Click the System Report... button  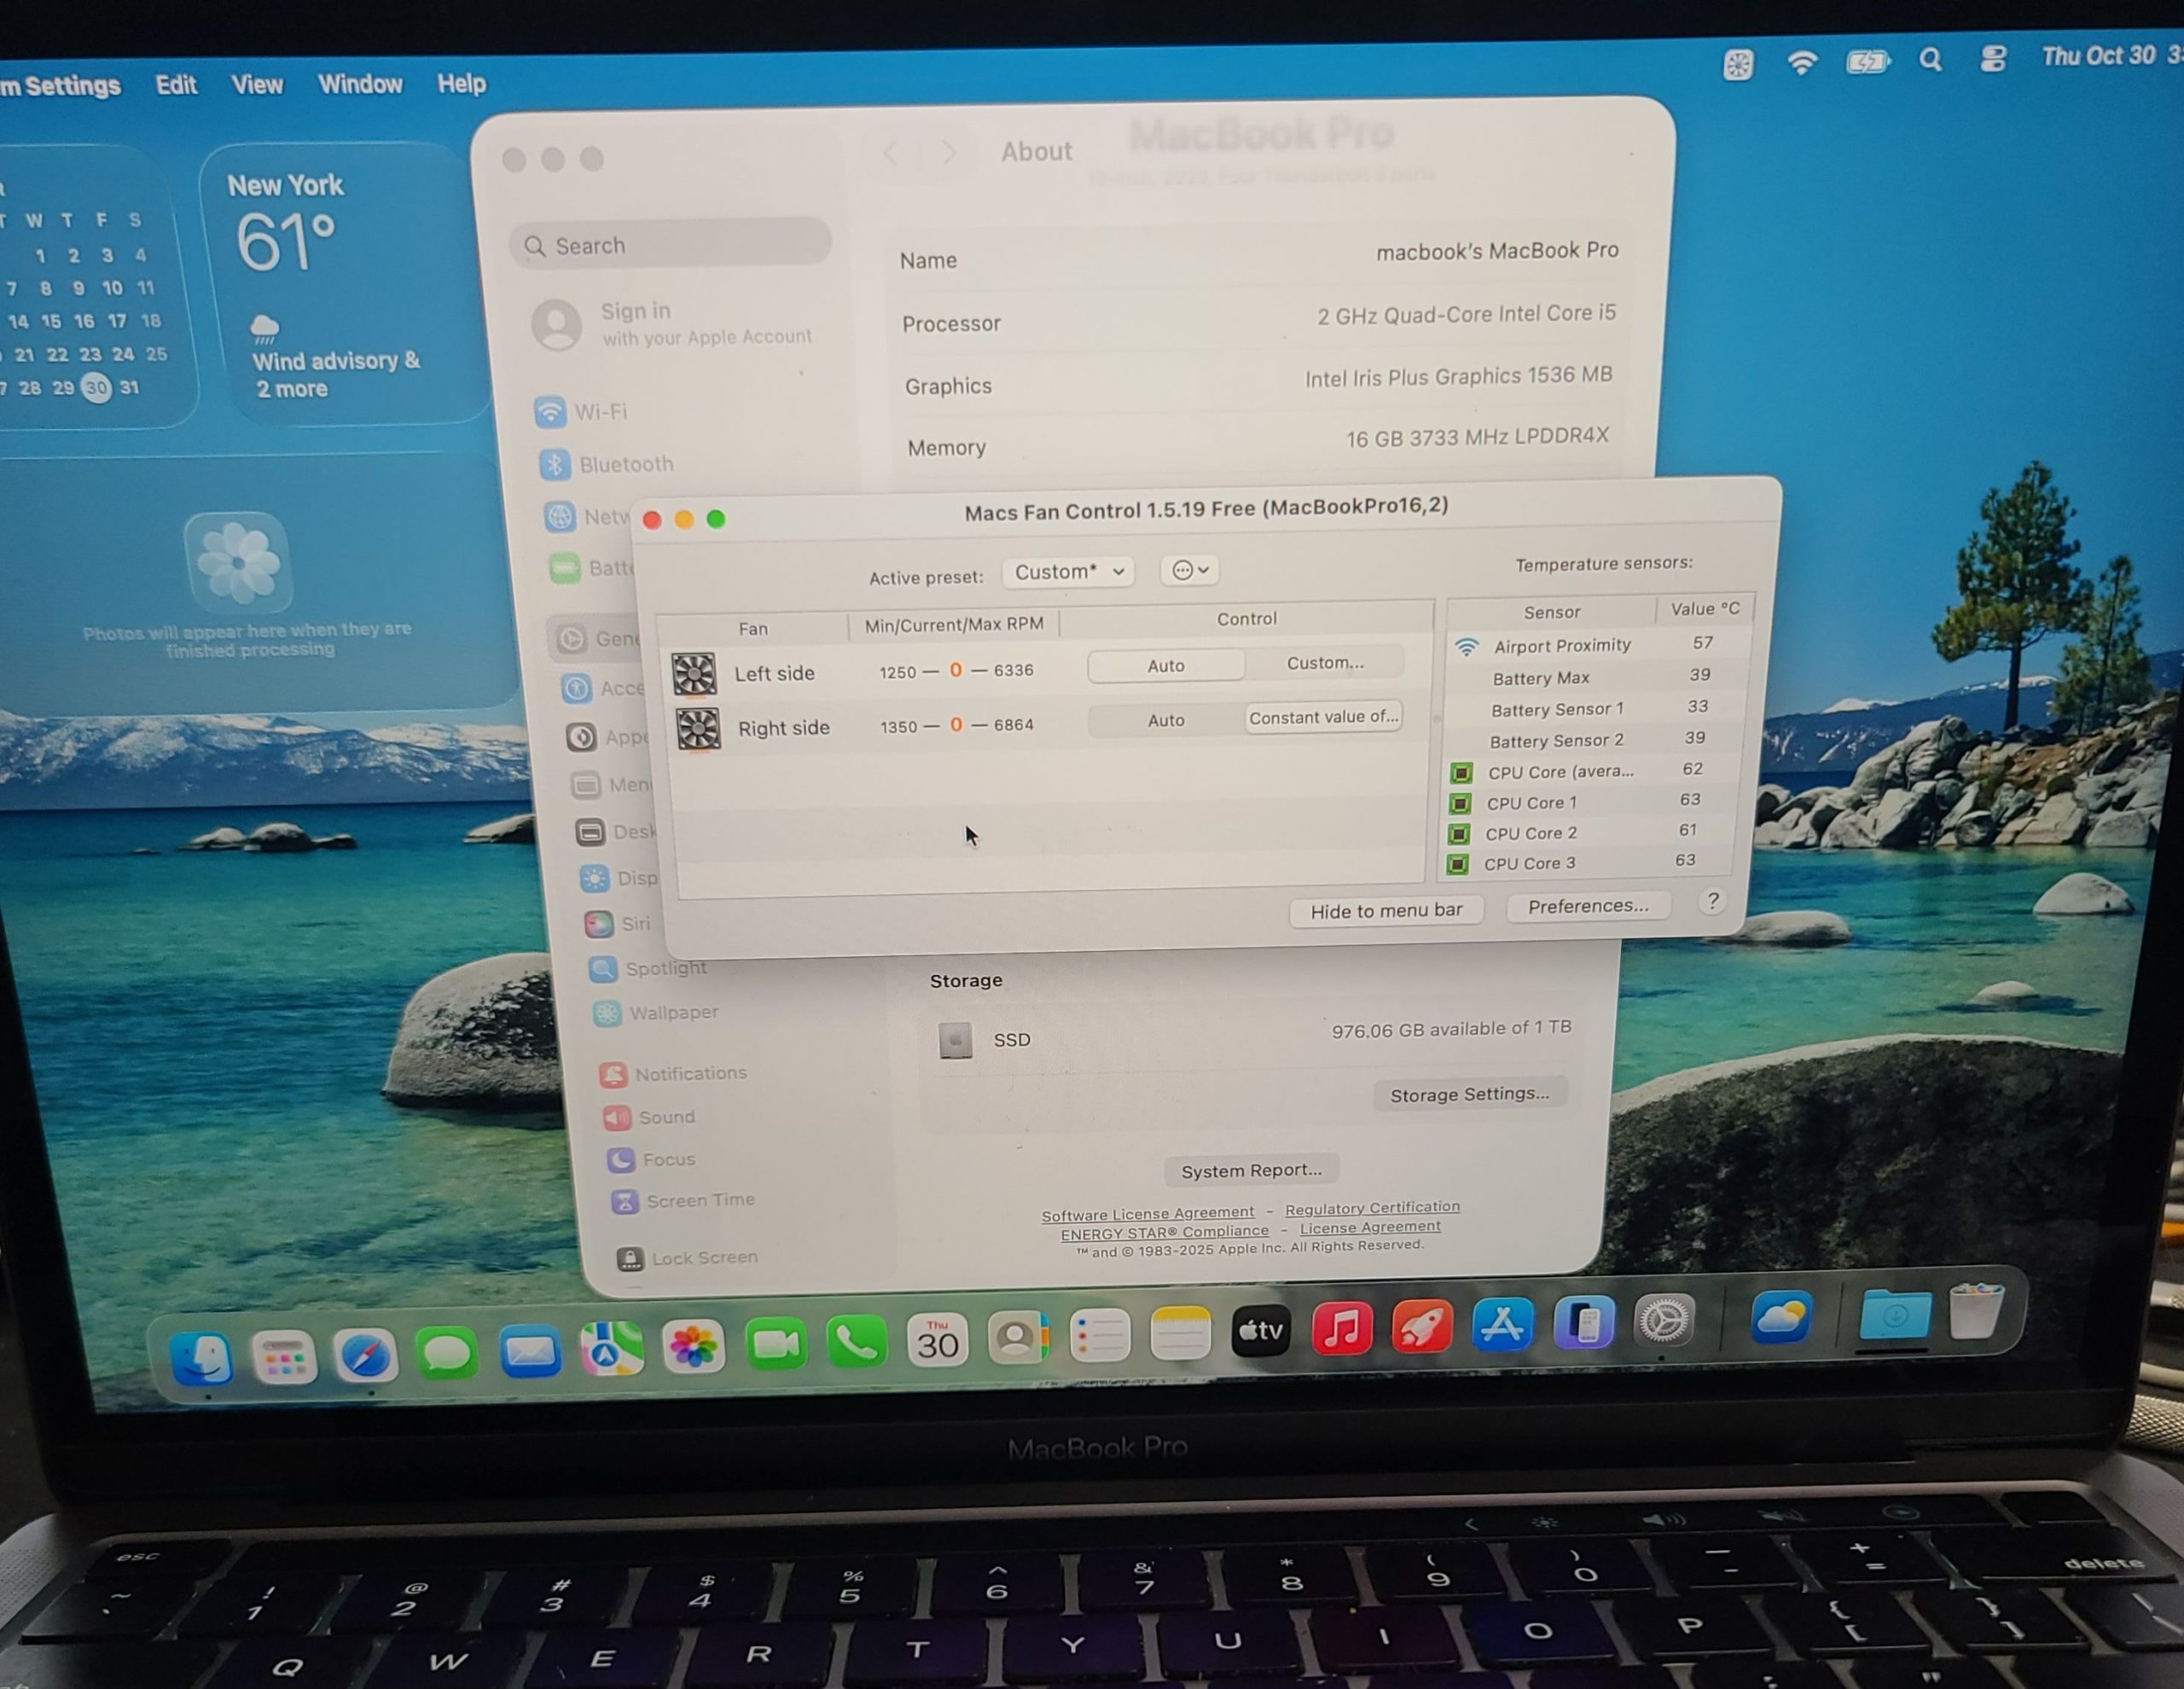coord(1251,1170)
